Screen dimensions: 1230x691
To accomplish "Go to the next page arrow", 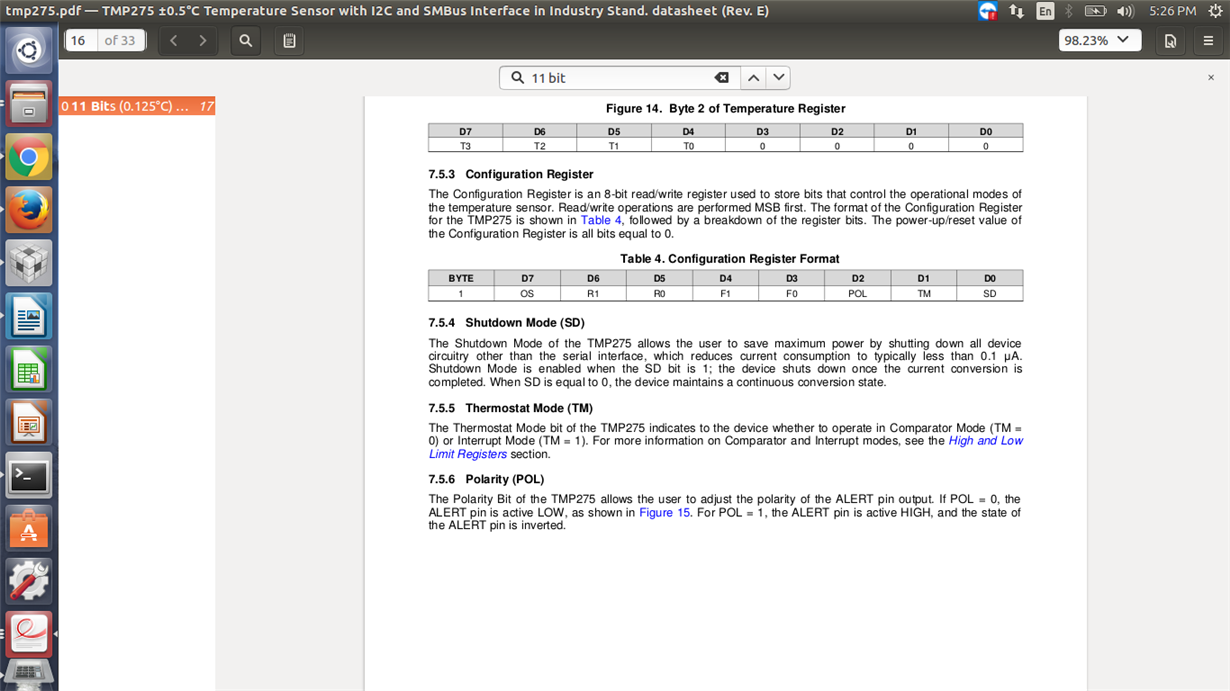I will pos(202,41).
